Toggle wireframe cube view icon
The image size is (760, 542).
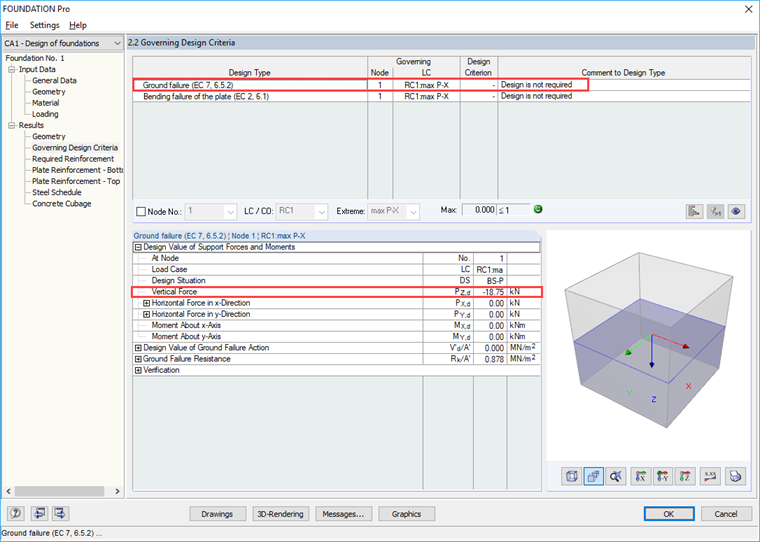coord(571,477)
